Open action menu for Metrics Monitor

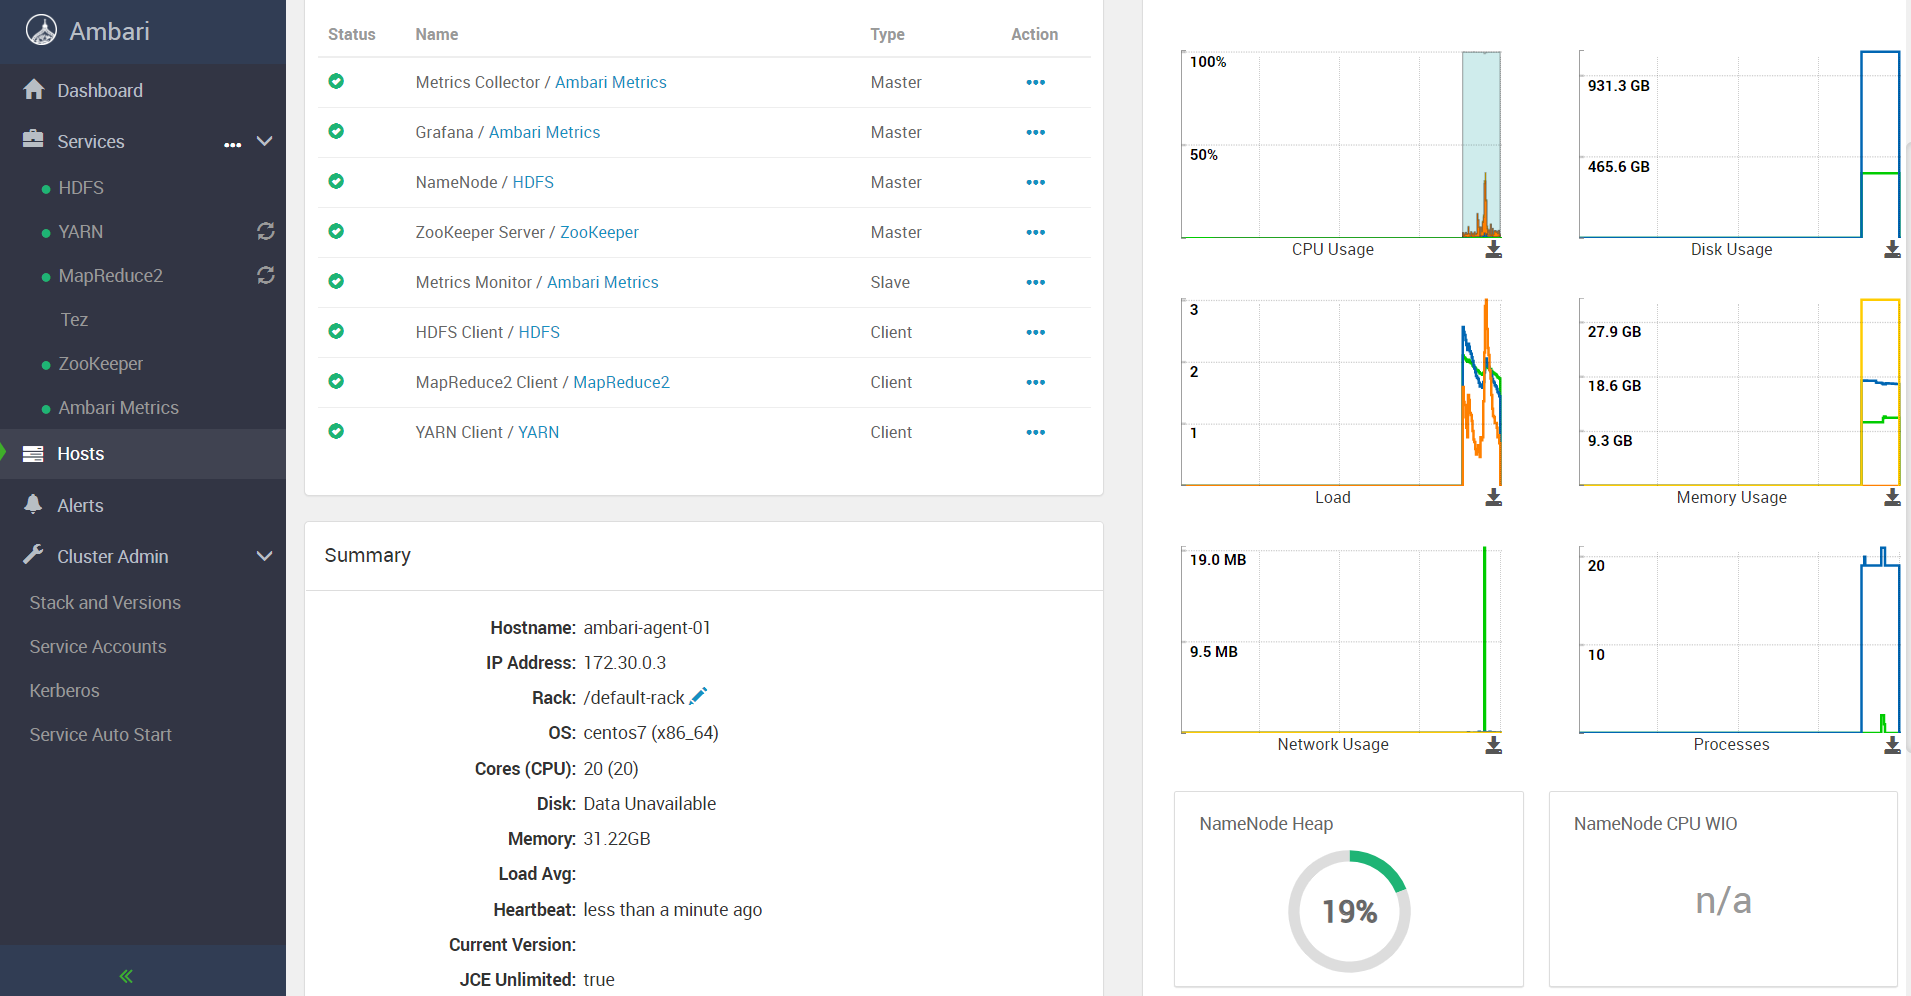[1035, 282]
